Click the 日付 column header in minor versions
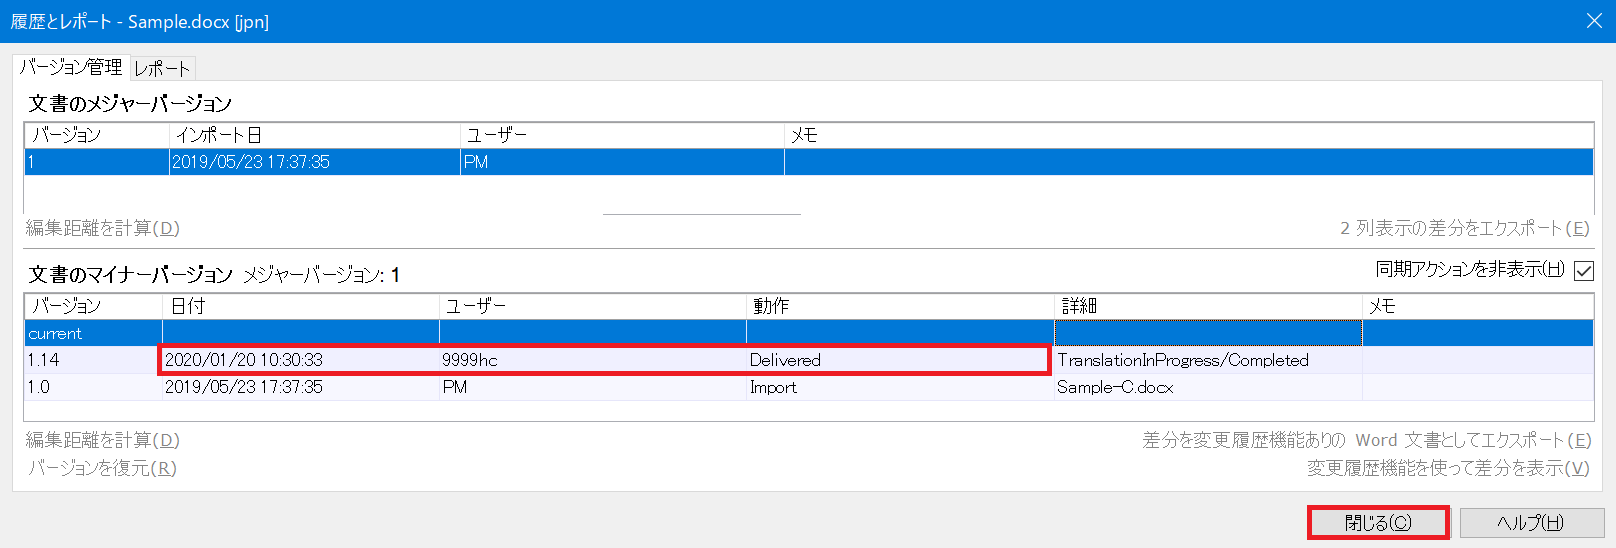The height and width of the screenshot is (548, 1616). click(300, 306)
